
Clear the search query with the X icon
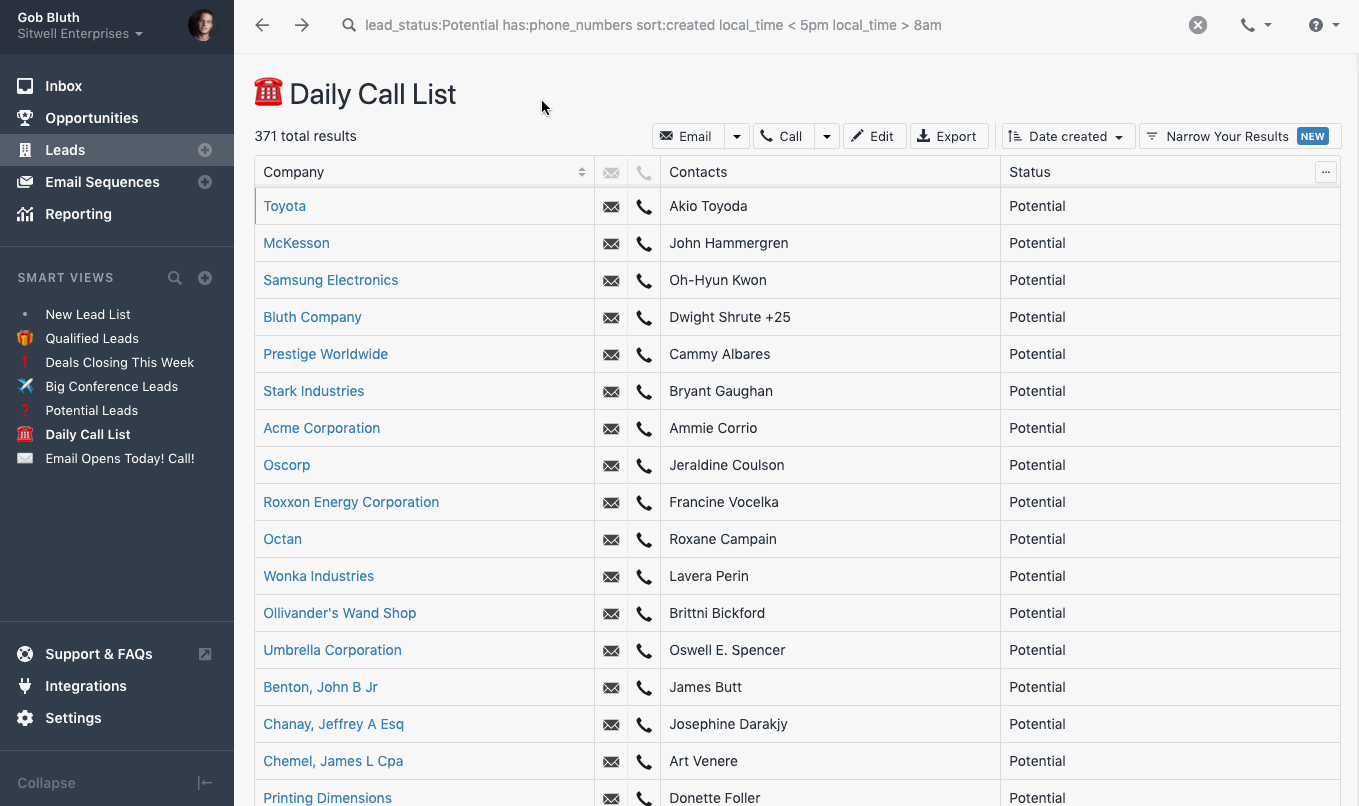point(1198,25)
